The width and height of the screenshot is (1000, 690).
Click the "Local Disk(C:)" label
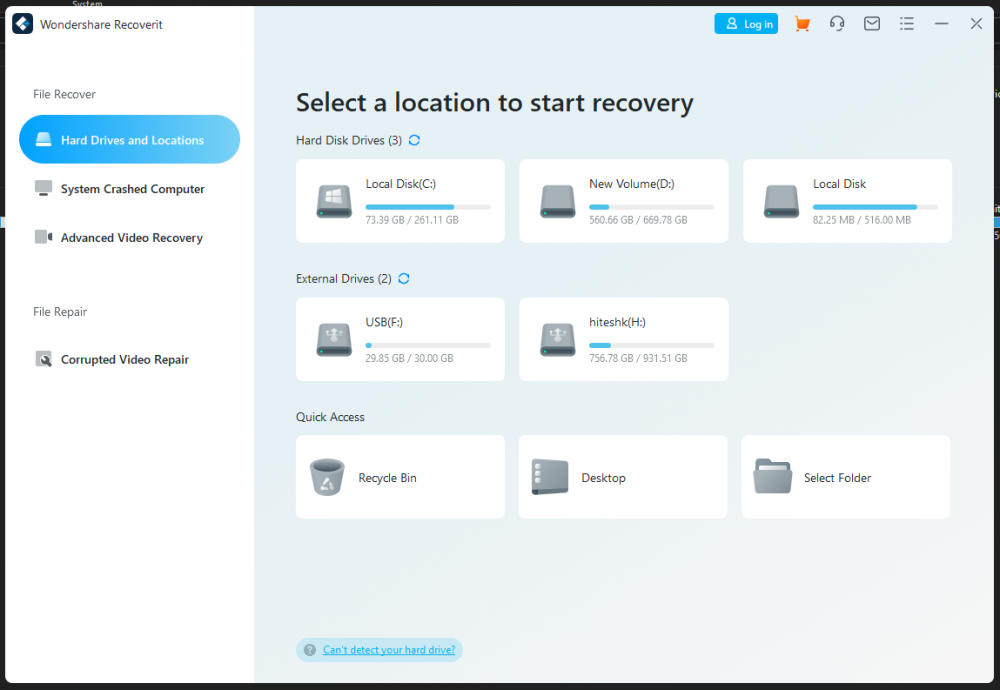pyautogui.click(x=401, y=184)
